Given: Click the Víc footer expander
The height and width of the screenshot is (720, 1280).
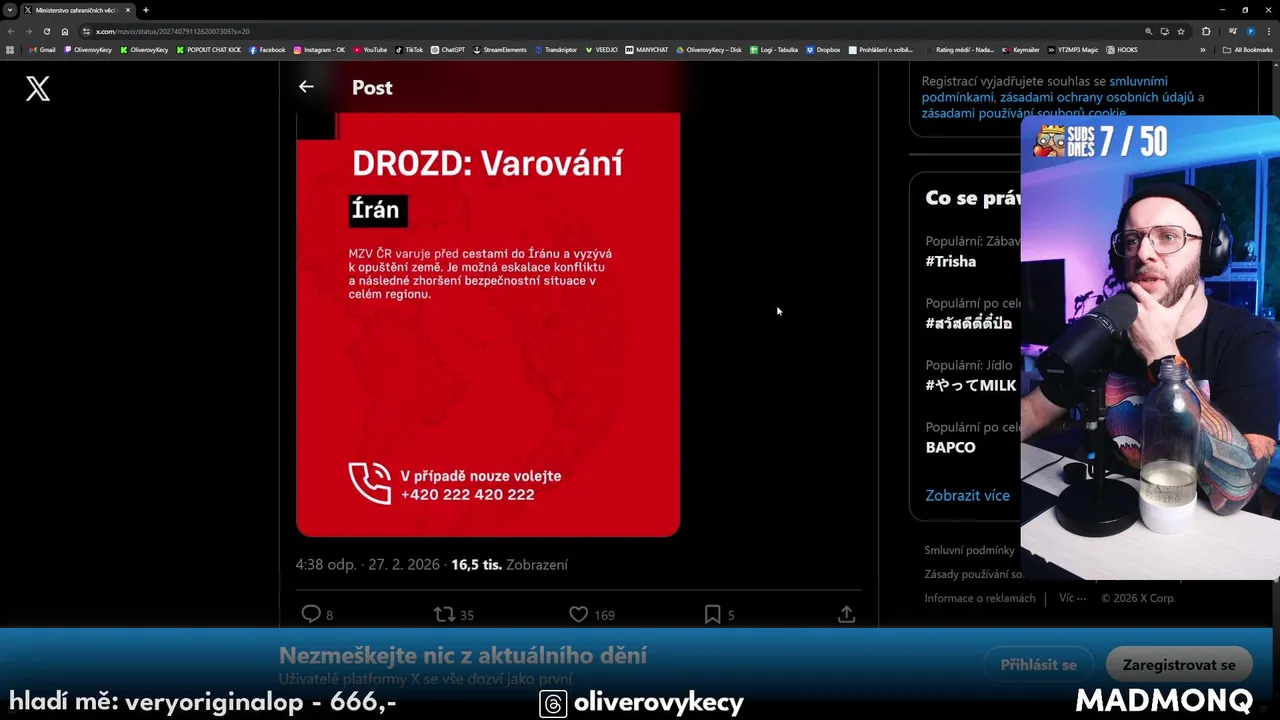Looking at the screenshot, I should coord(1072,598).
